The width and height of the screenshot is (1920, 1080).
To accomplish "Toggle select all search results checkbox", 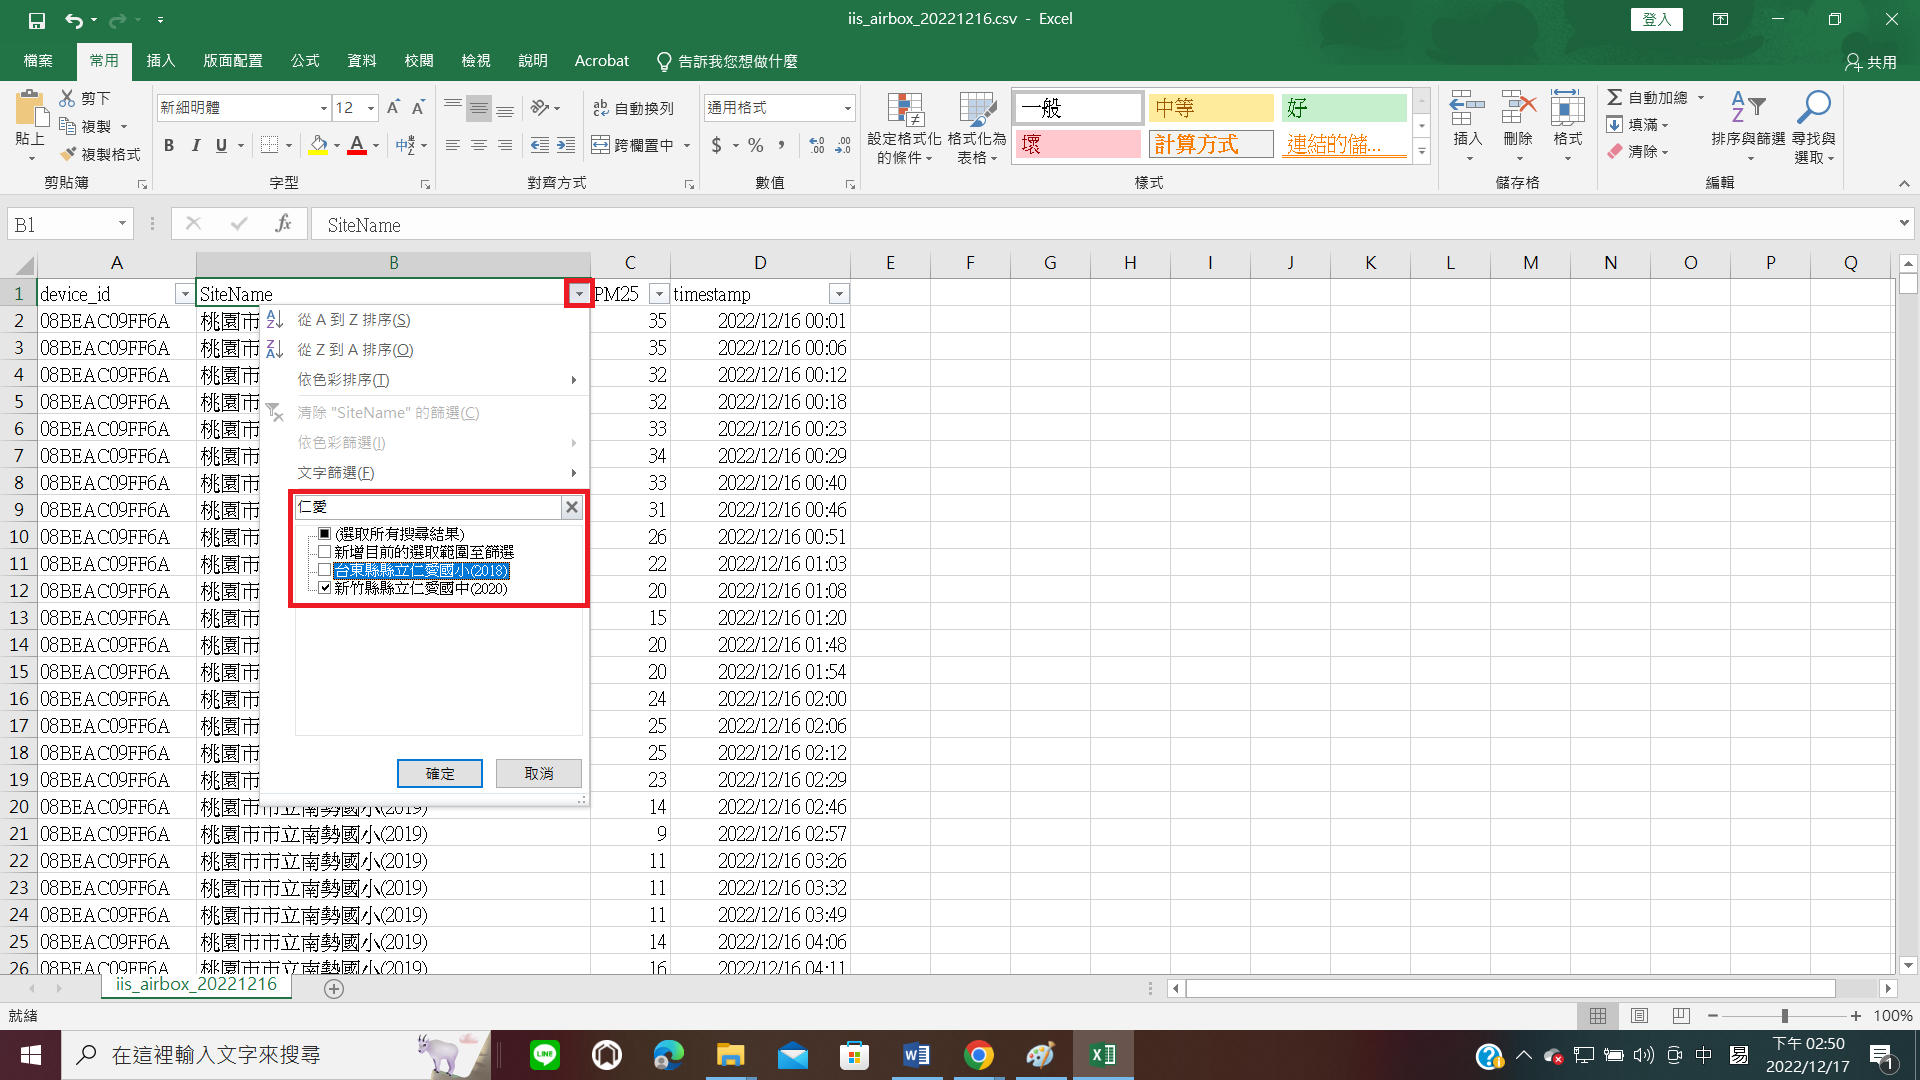I will [x=324, y=534].
